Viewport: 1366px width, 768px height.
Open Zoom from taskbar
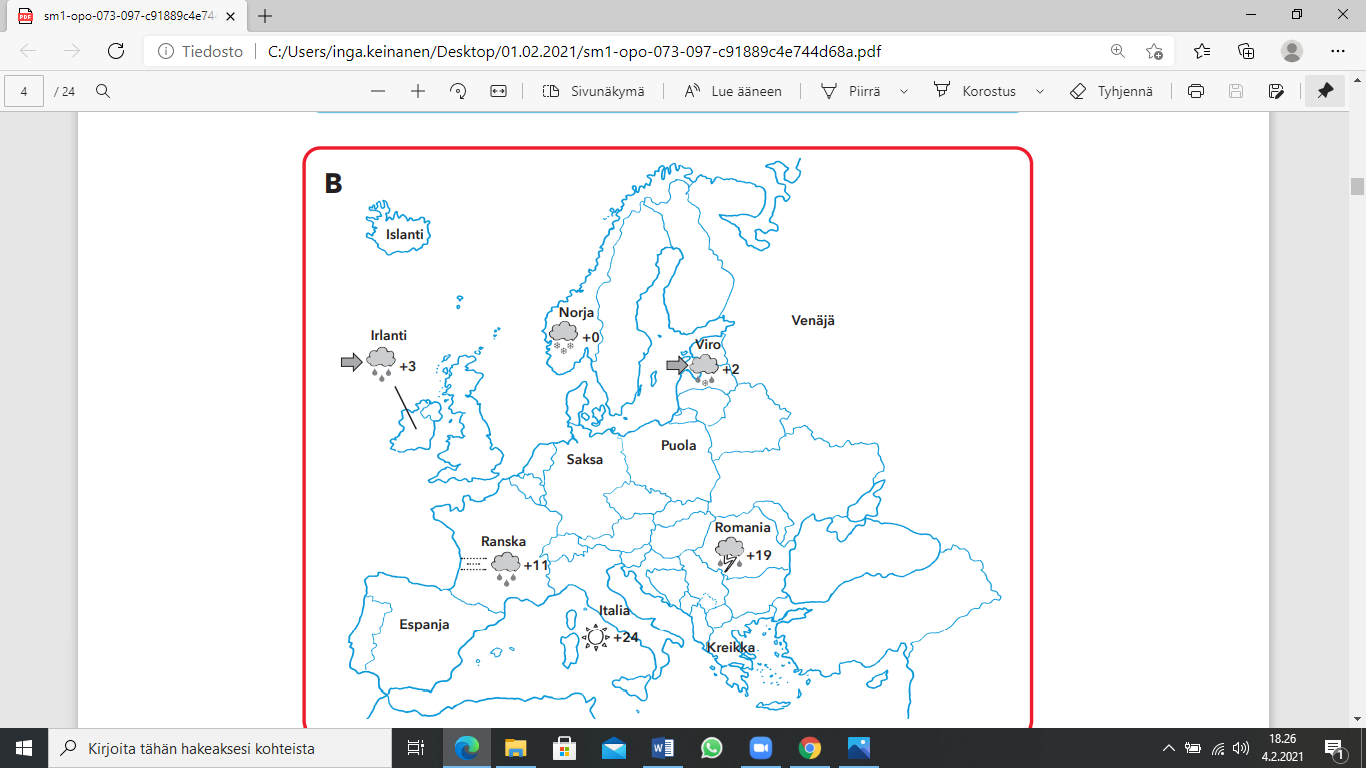761,748
